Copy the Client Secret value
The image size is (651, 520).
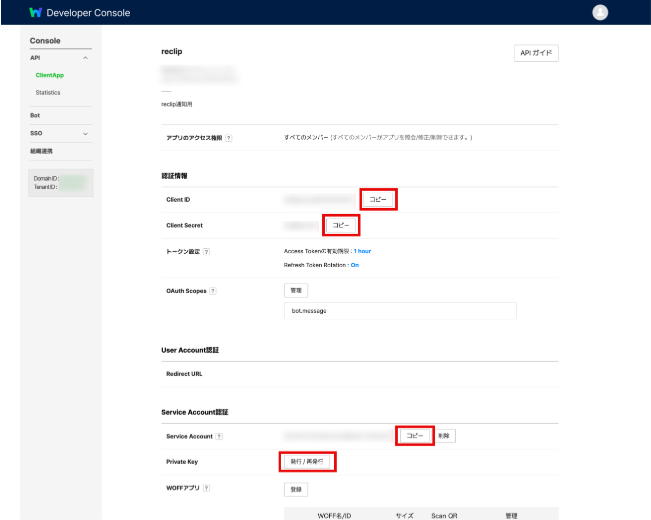[x=341, y=226]
